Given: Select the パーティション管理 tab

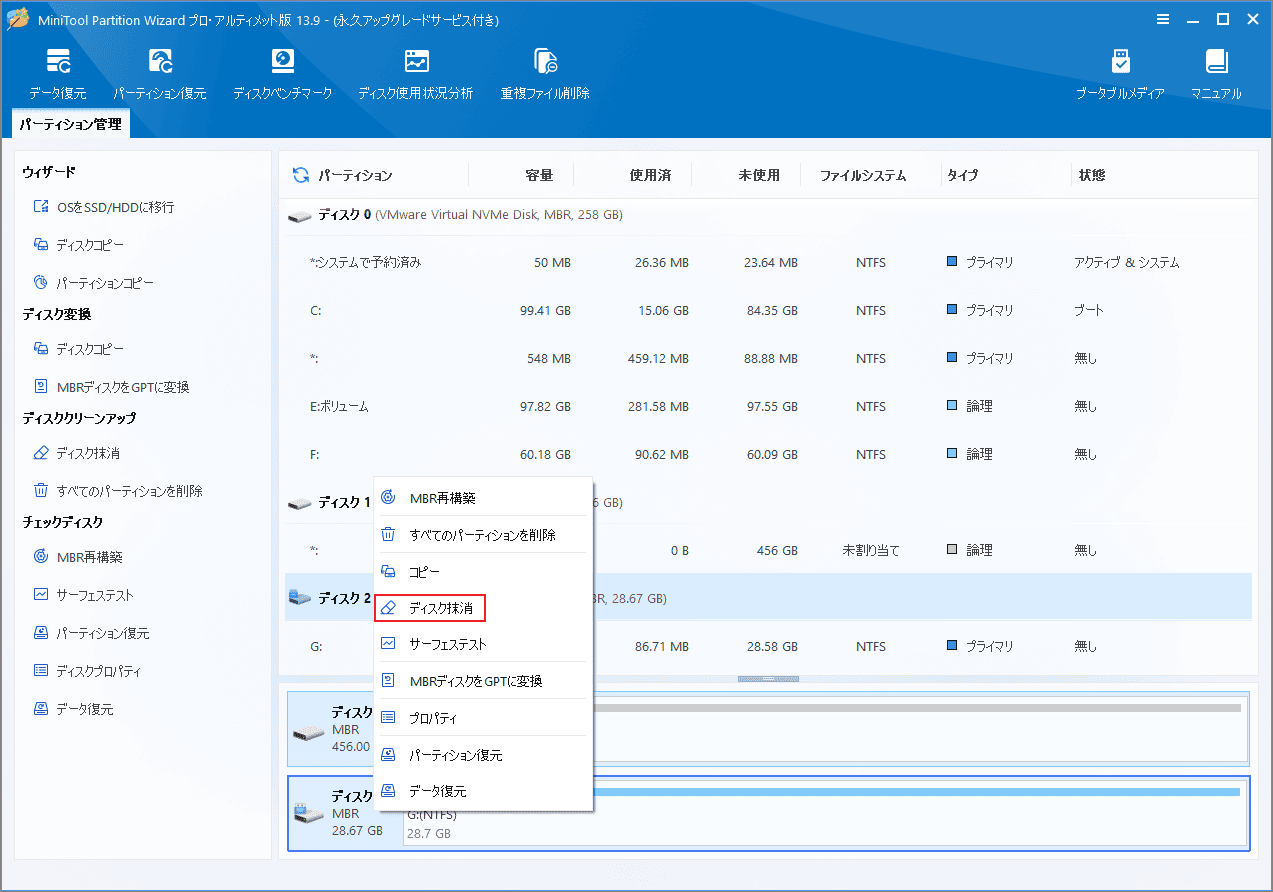Looking at the screenshot, I should click(x=71, y=125).
